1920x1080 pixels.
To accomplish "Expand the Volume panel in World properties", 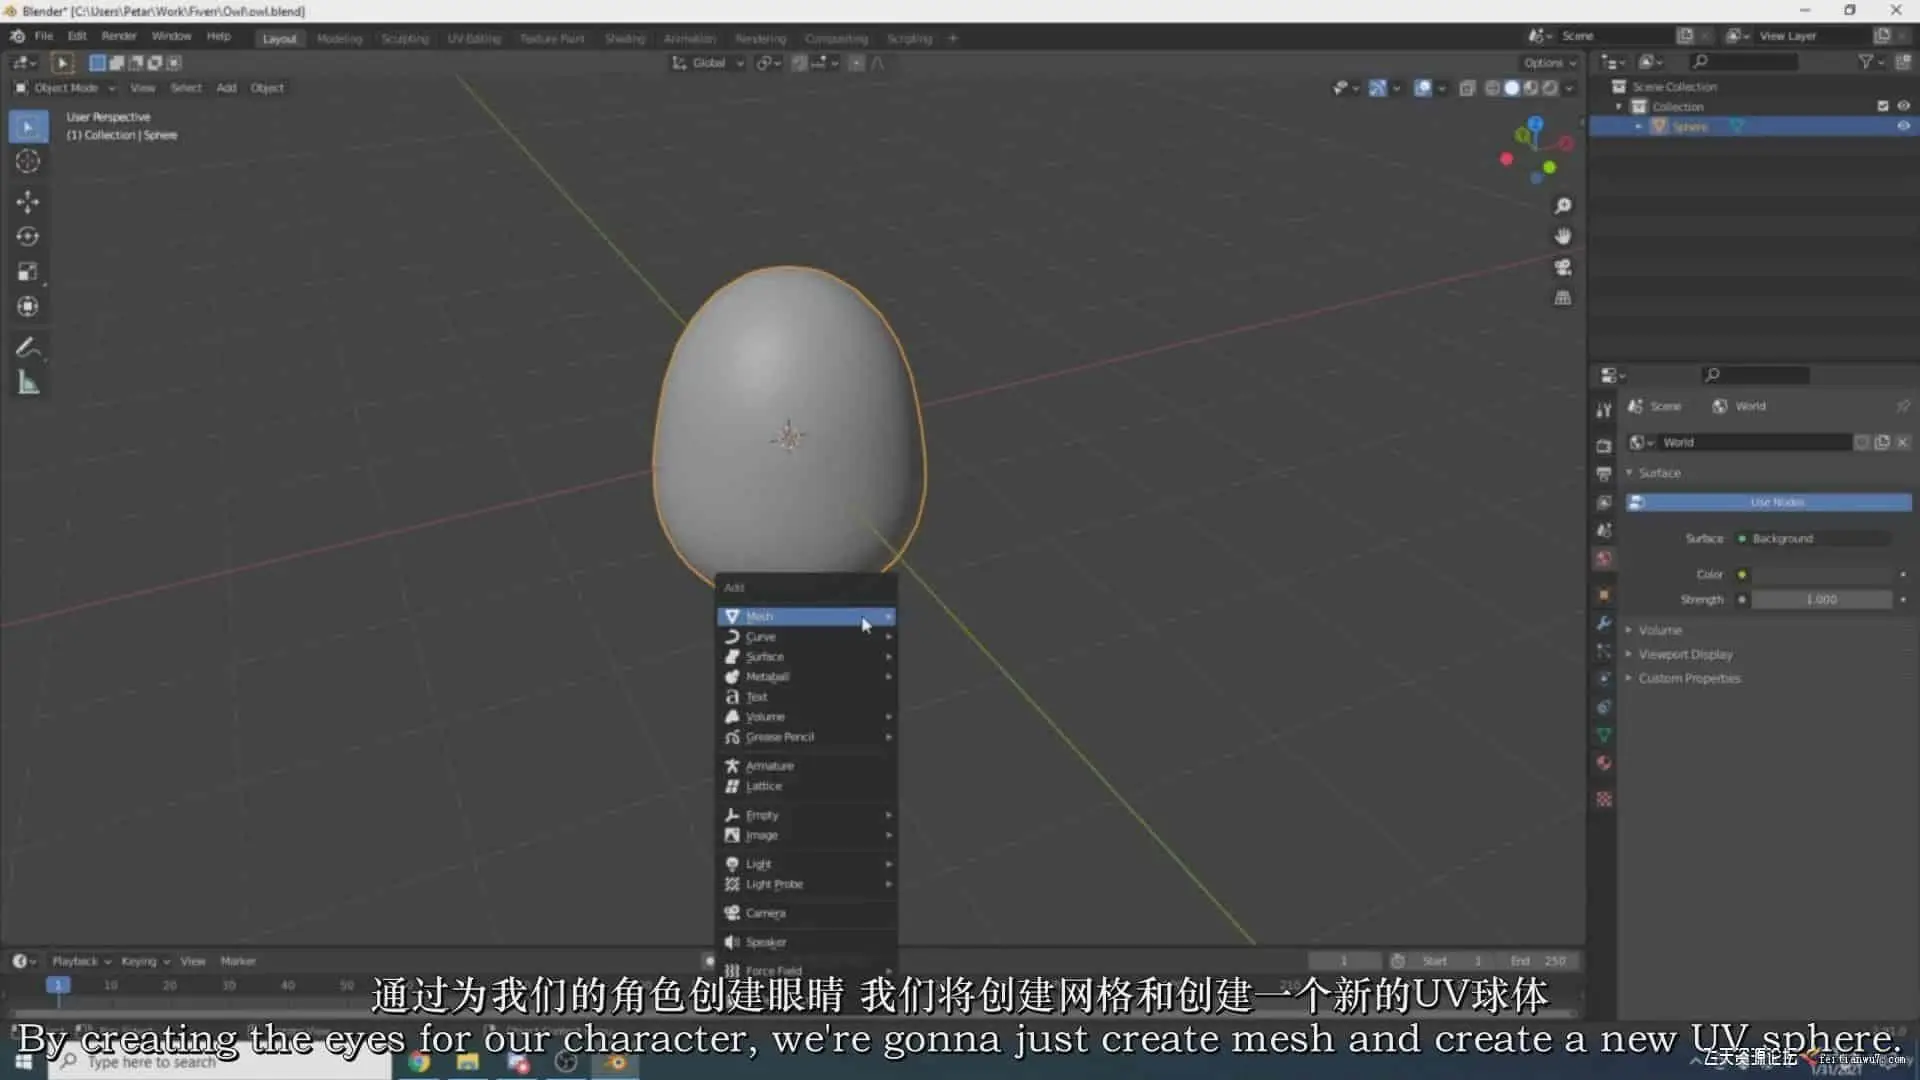I will pyautogui.click(x=1660, y=630).
